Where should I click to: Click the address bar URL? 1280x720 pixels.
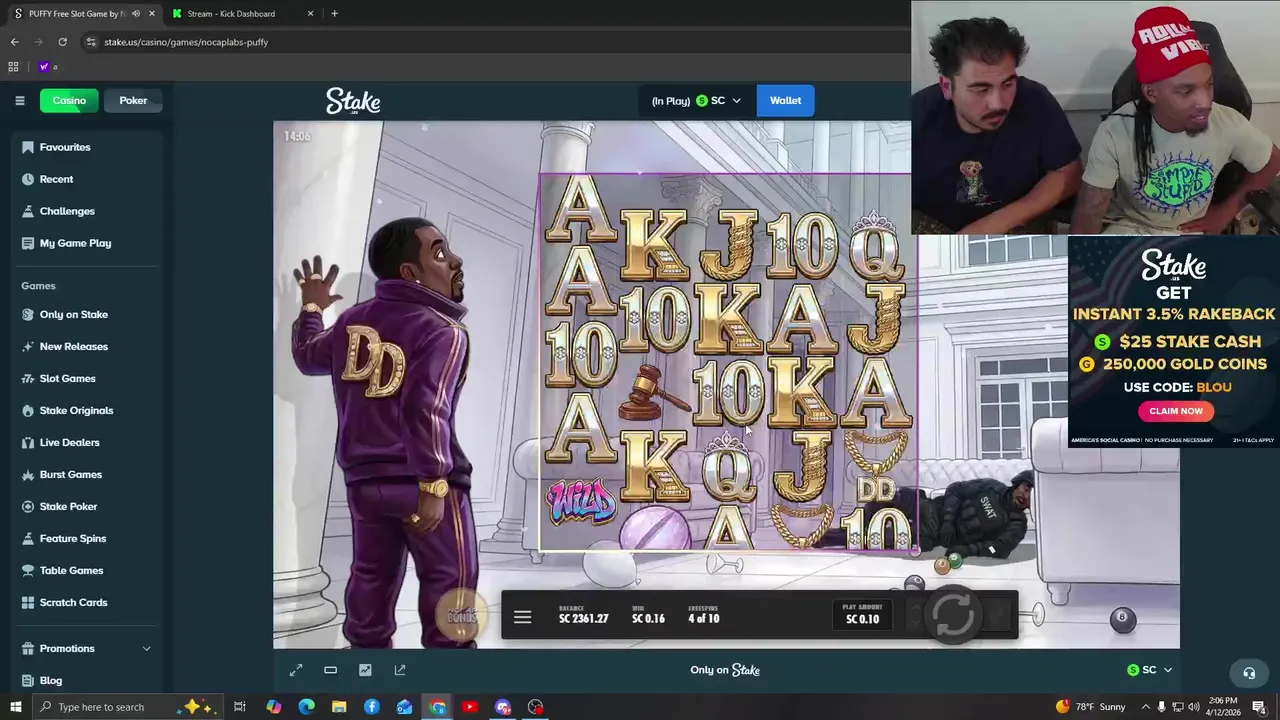tap(186, 42)
